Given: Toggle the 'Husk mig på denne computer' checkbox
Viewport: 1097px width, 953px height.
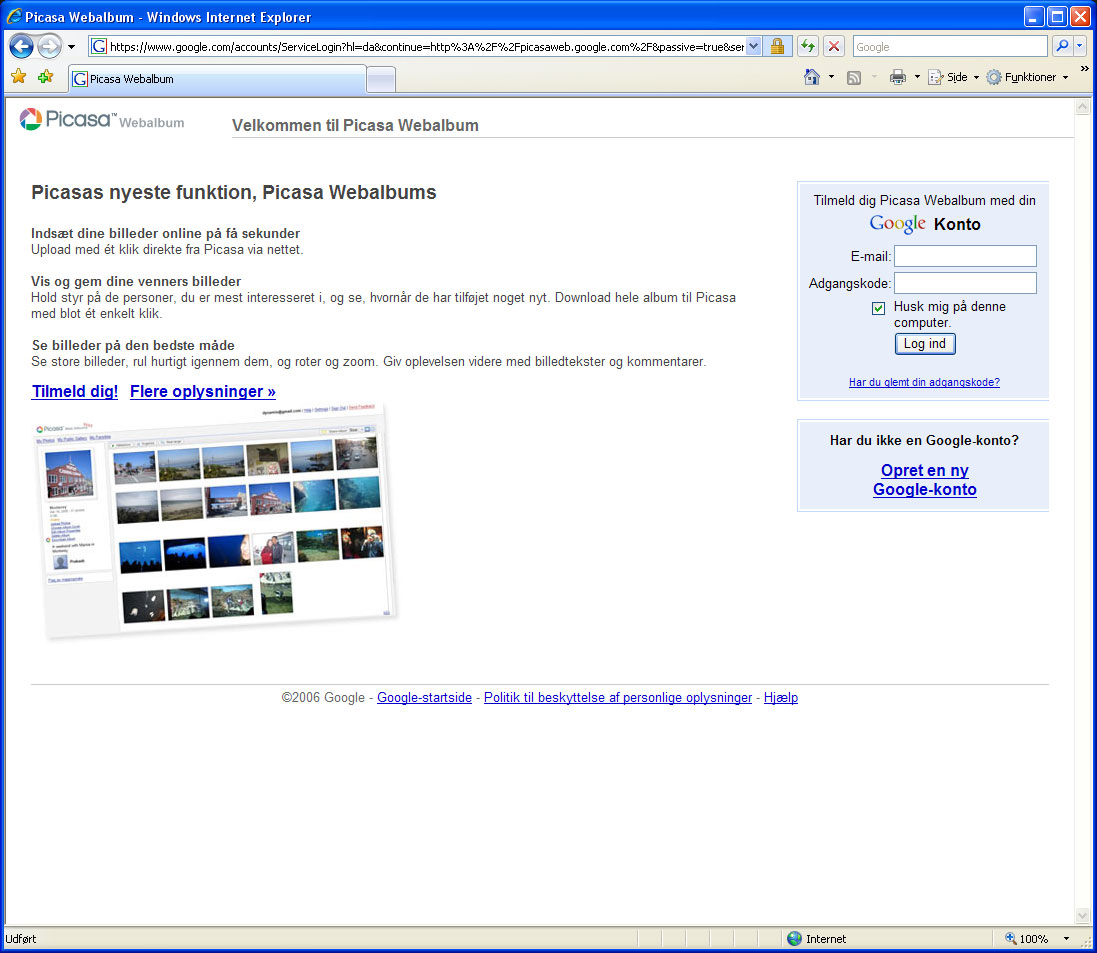Looking at the screenshot, I should click(878, 308).
